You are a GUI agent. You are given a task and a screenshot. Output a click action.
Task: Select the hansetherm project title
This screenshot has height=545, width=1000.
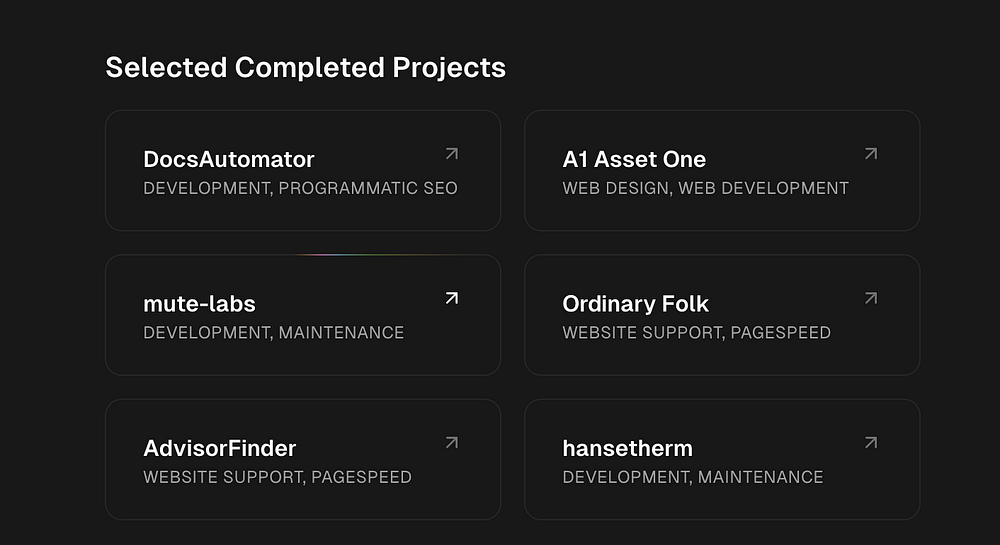tap(628, 447)
